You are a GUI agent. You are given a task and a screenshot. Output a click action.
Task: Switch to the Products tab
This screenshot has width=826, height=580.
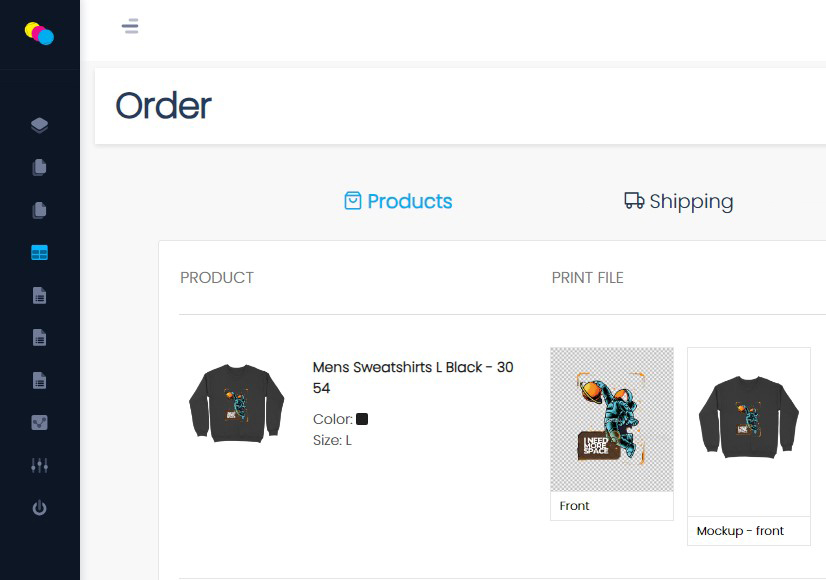398,201
